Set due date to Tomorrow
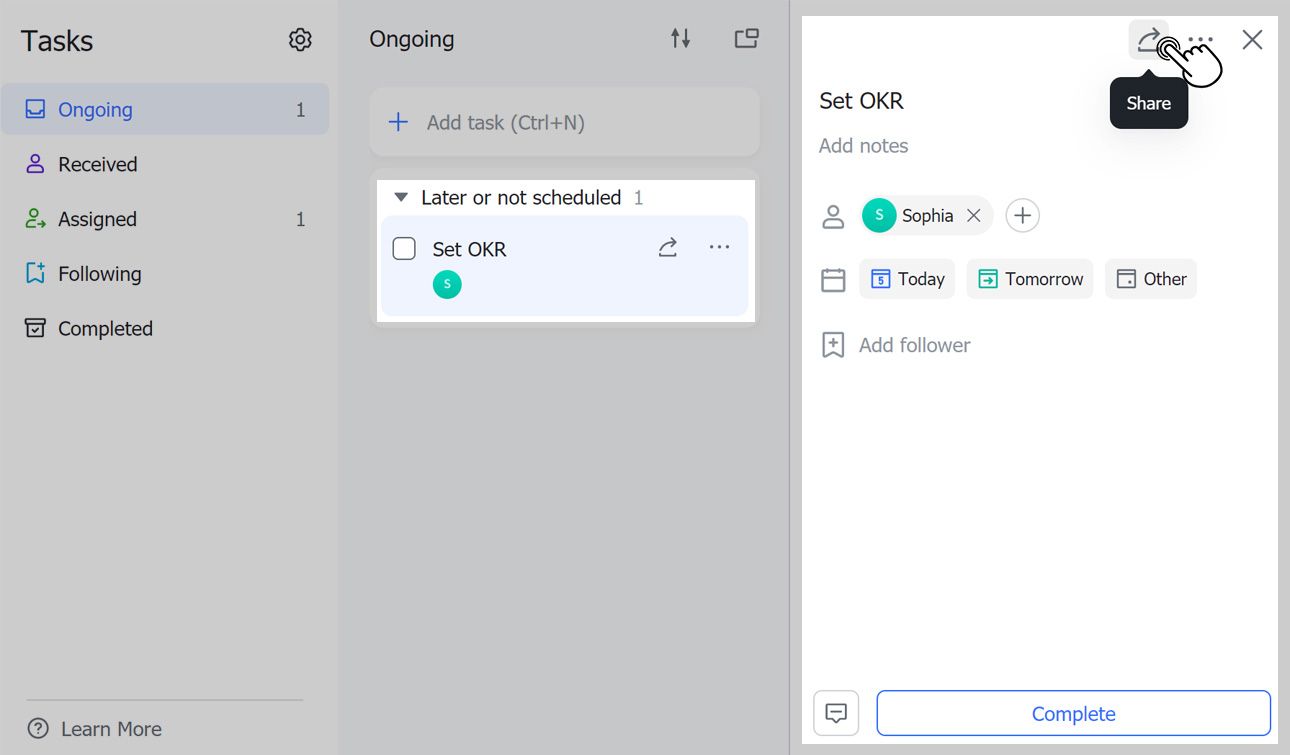1290x755 pixels. point(1030,279)
